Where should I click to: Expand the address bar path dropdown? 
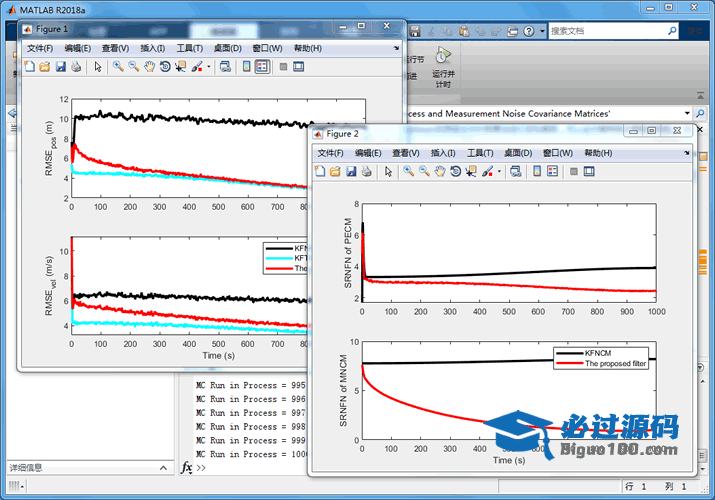pos(688,114)
